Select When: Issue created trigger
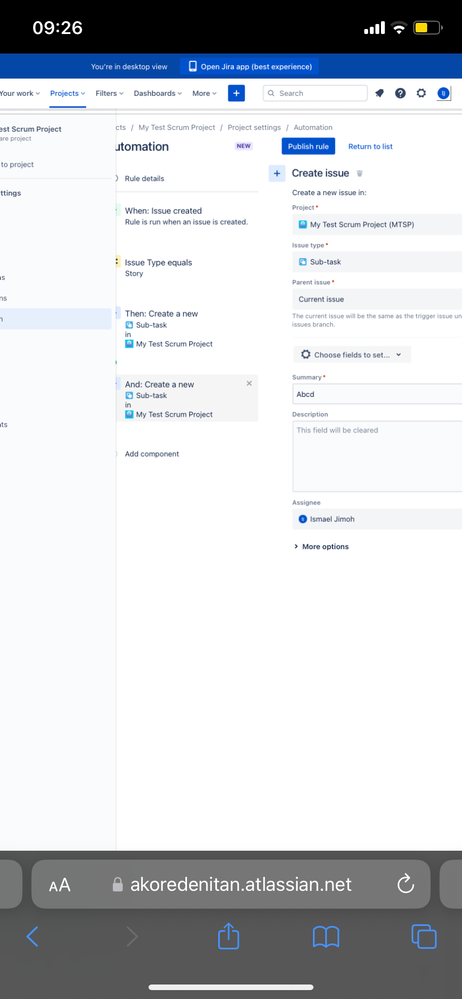 coord(186,215)
